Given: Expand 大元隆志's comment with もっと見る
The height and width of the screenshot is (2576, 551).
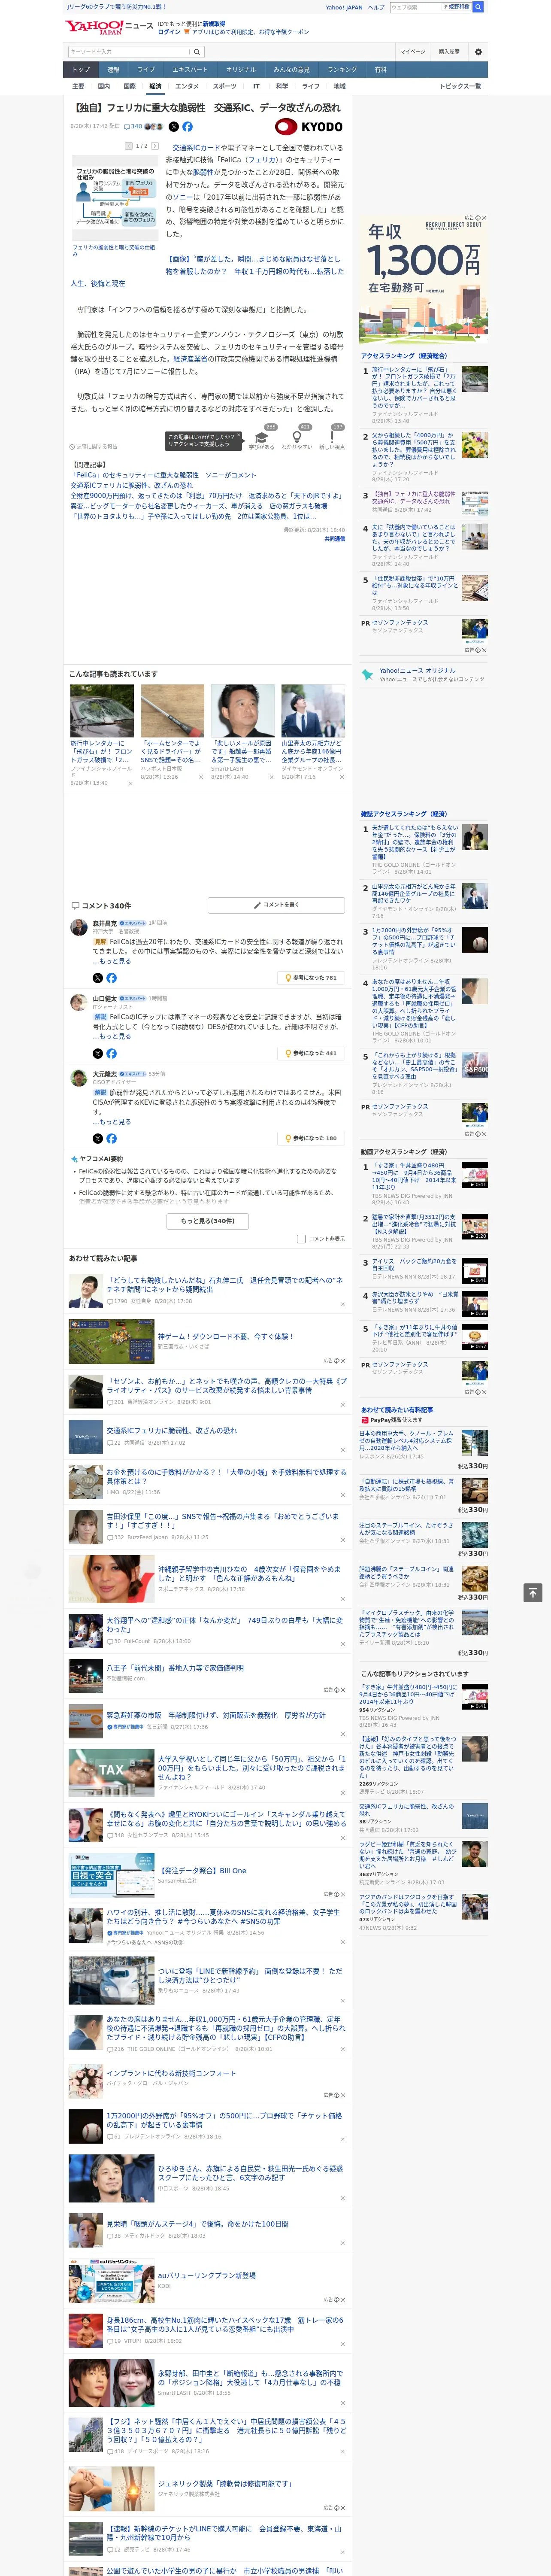Looking at the screenshot, I should click(x=115, y=1122).
